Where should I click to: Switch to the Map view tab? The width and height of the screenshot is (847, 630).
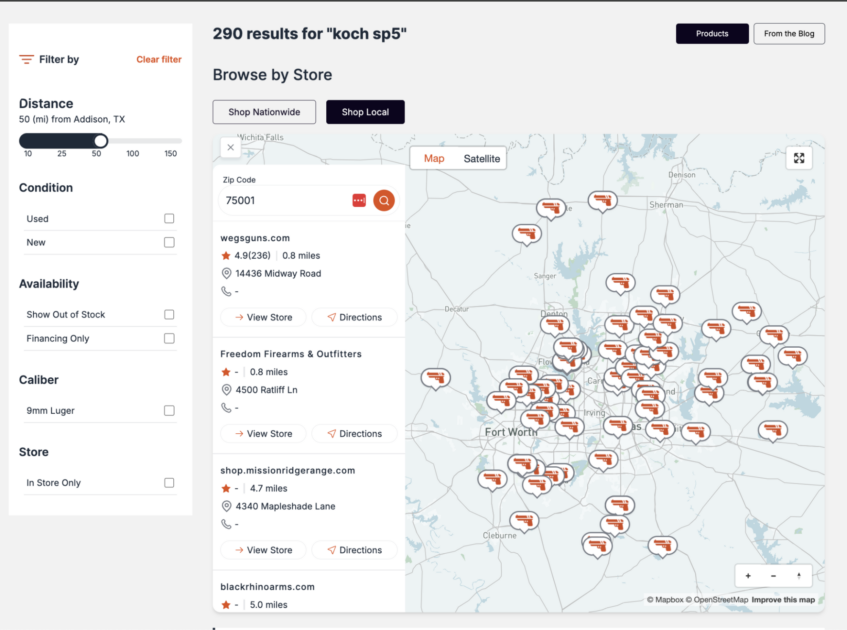coord(434,158)
